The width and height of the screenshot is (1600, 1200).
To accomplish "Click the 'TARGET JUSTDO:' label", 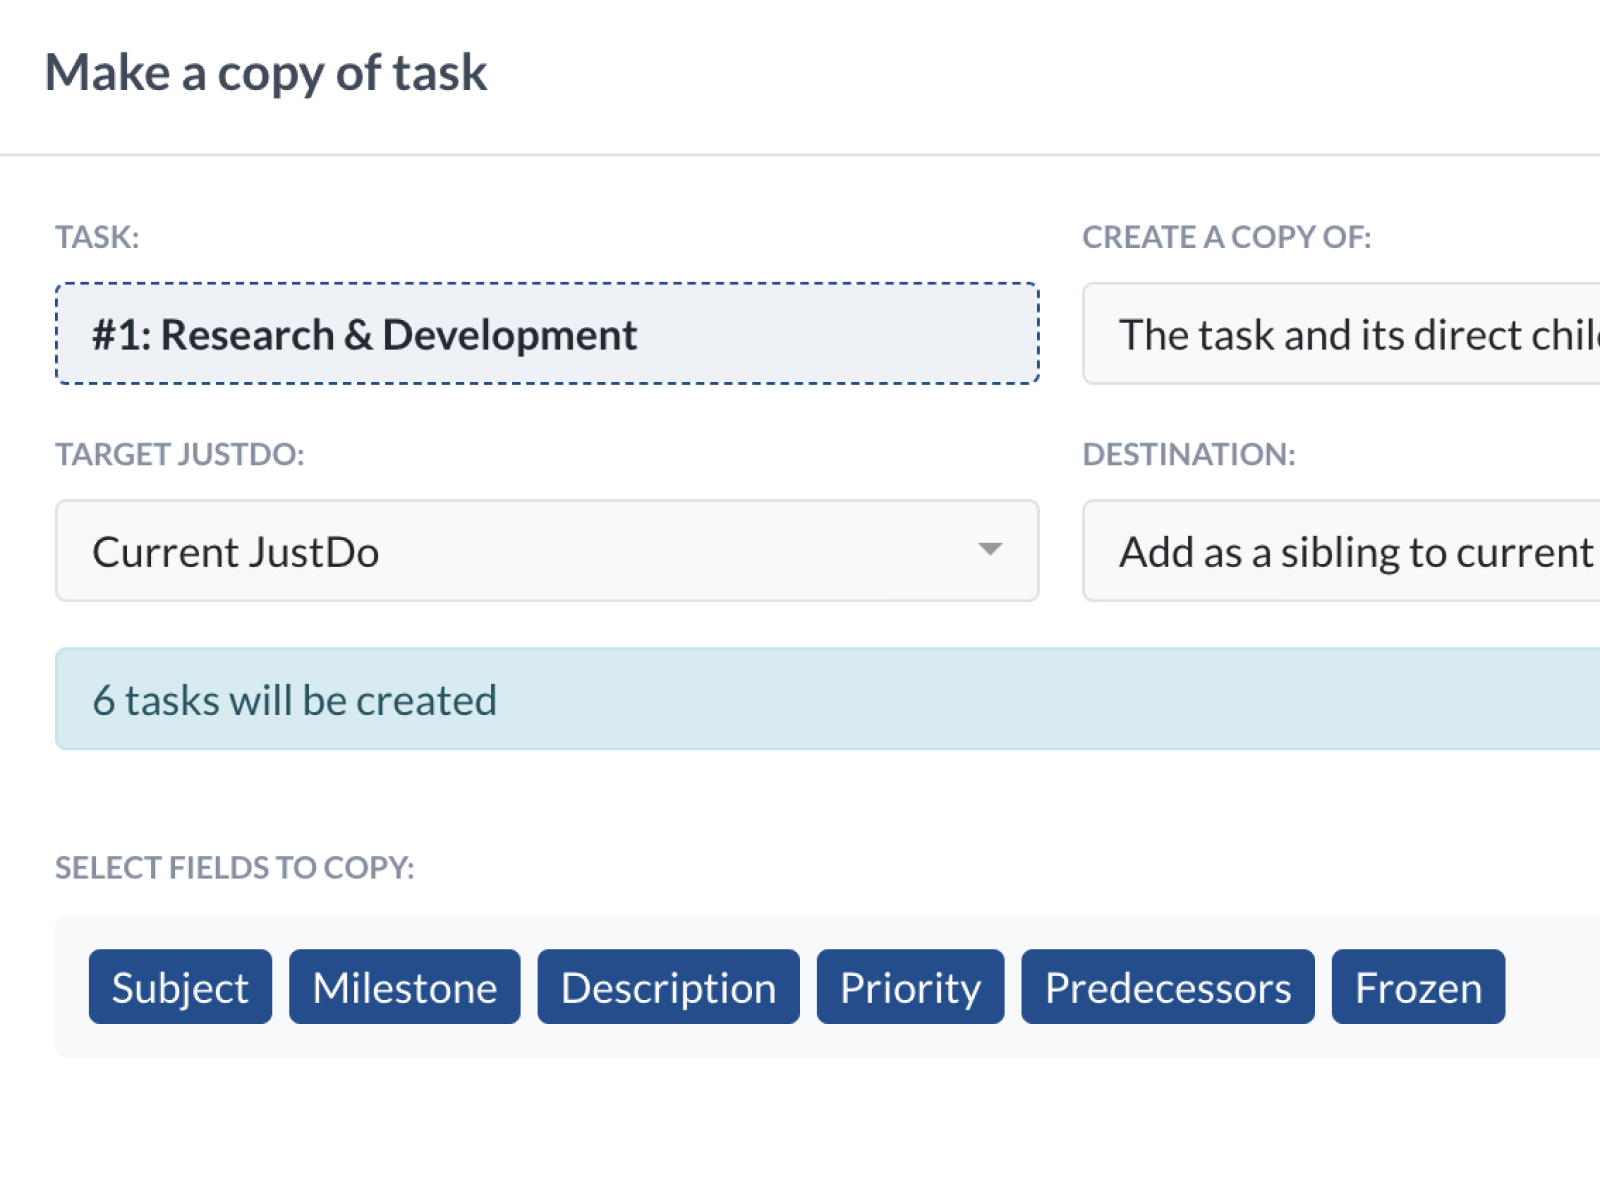I will tap(180, 454).
